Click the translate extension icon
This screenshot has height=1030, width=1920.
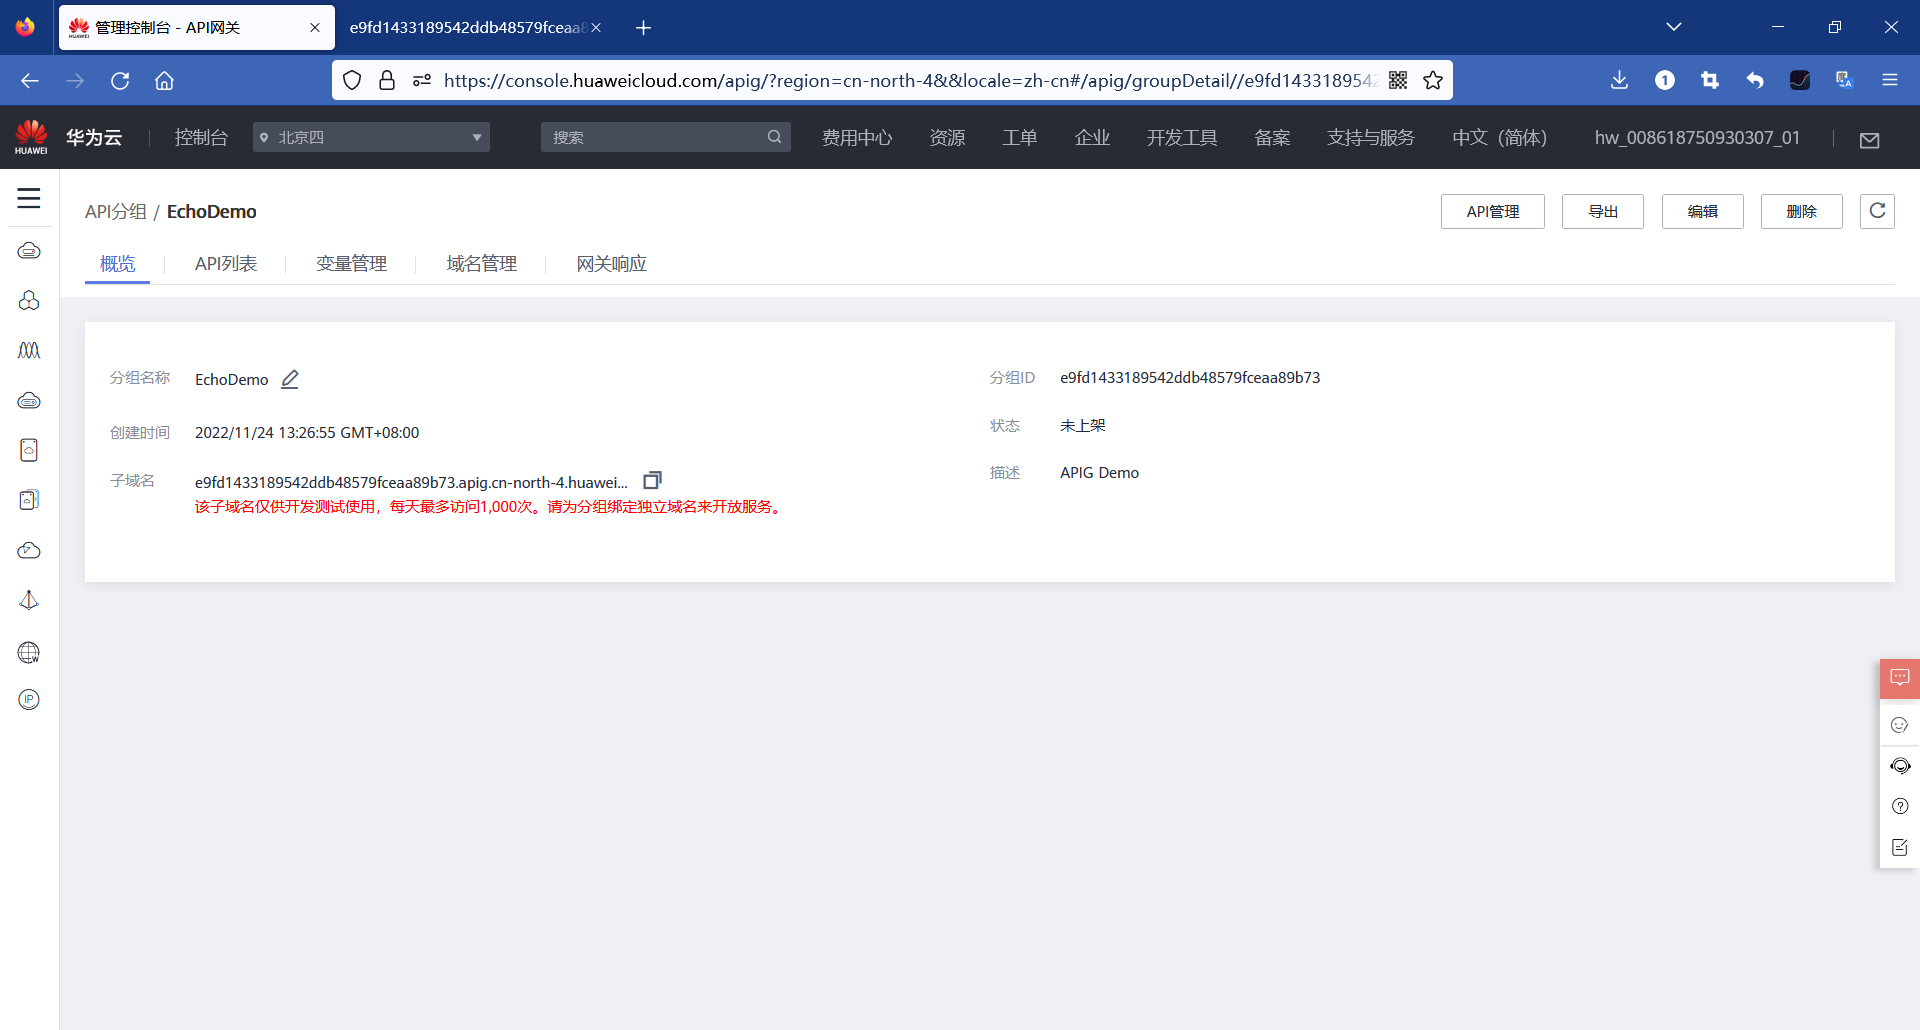click(x=1845, y=80)
